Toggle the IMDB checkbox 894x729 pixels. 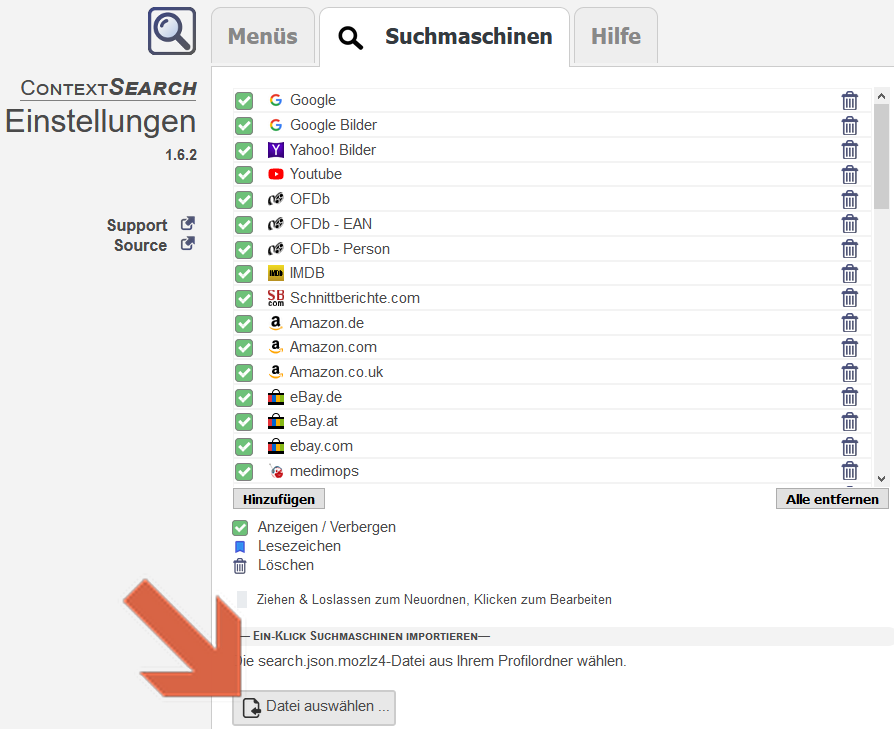244,274
